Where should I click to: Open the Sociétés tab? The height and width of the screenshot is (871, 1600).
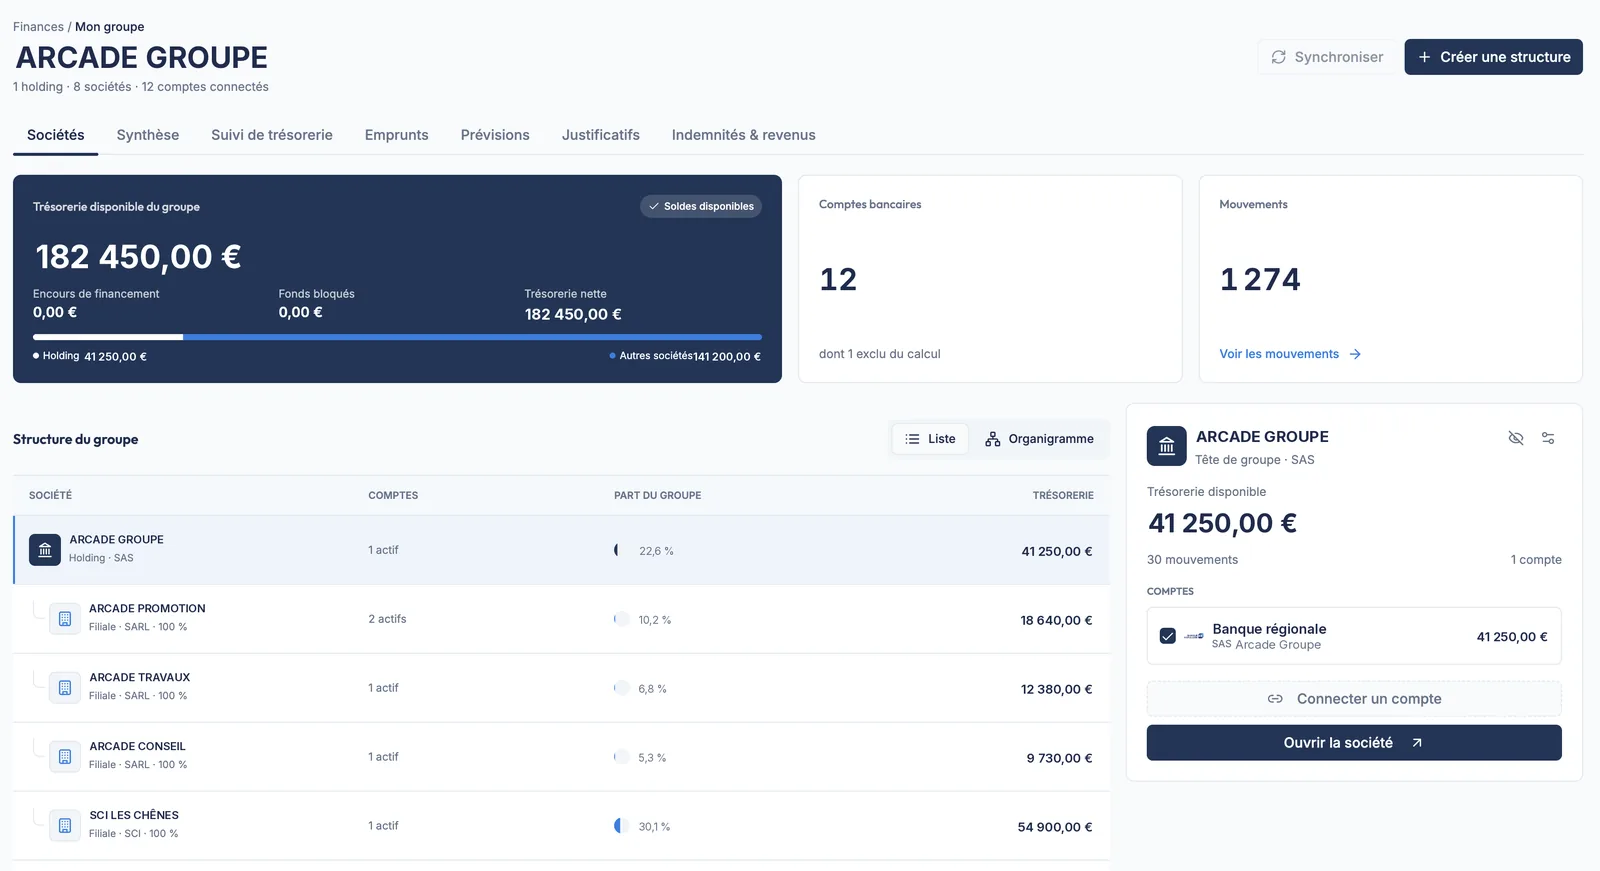[x=56, y=135]
